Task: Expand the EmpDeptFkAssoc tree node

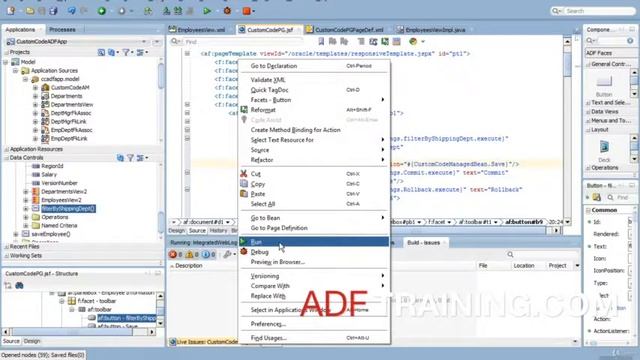Action: (36, 130)
